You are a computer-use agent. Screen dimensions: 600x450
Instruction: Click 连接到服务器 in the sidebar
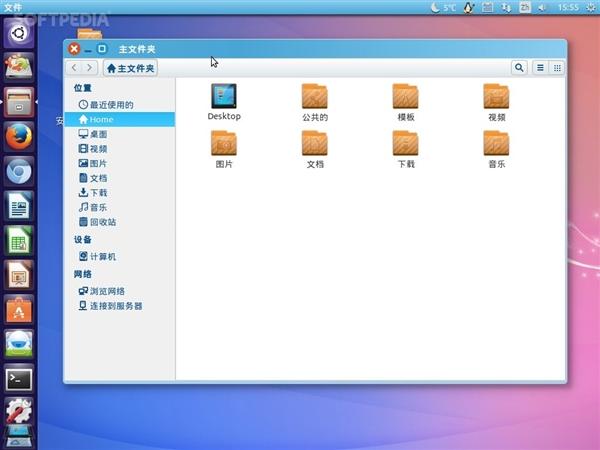[x=115, y=306]
